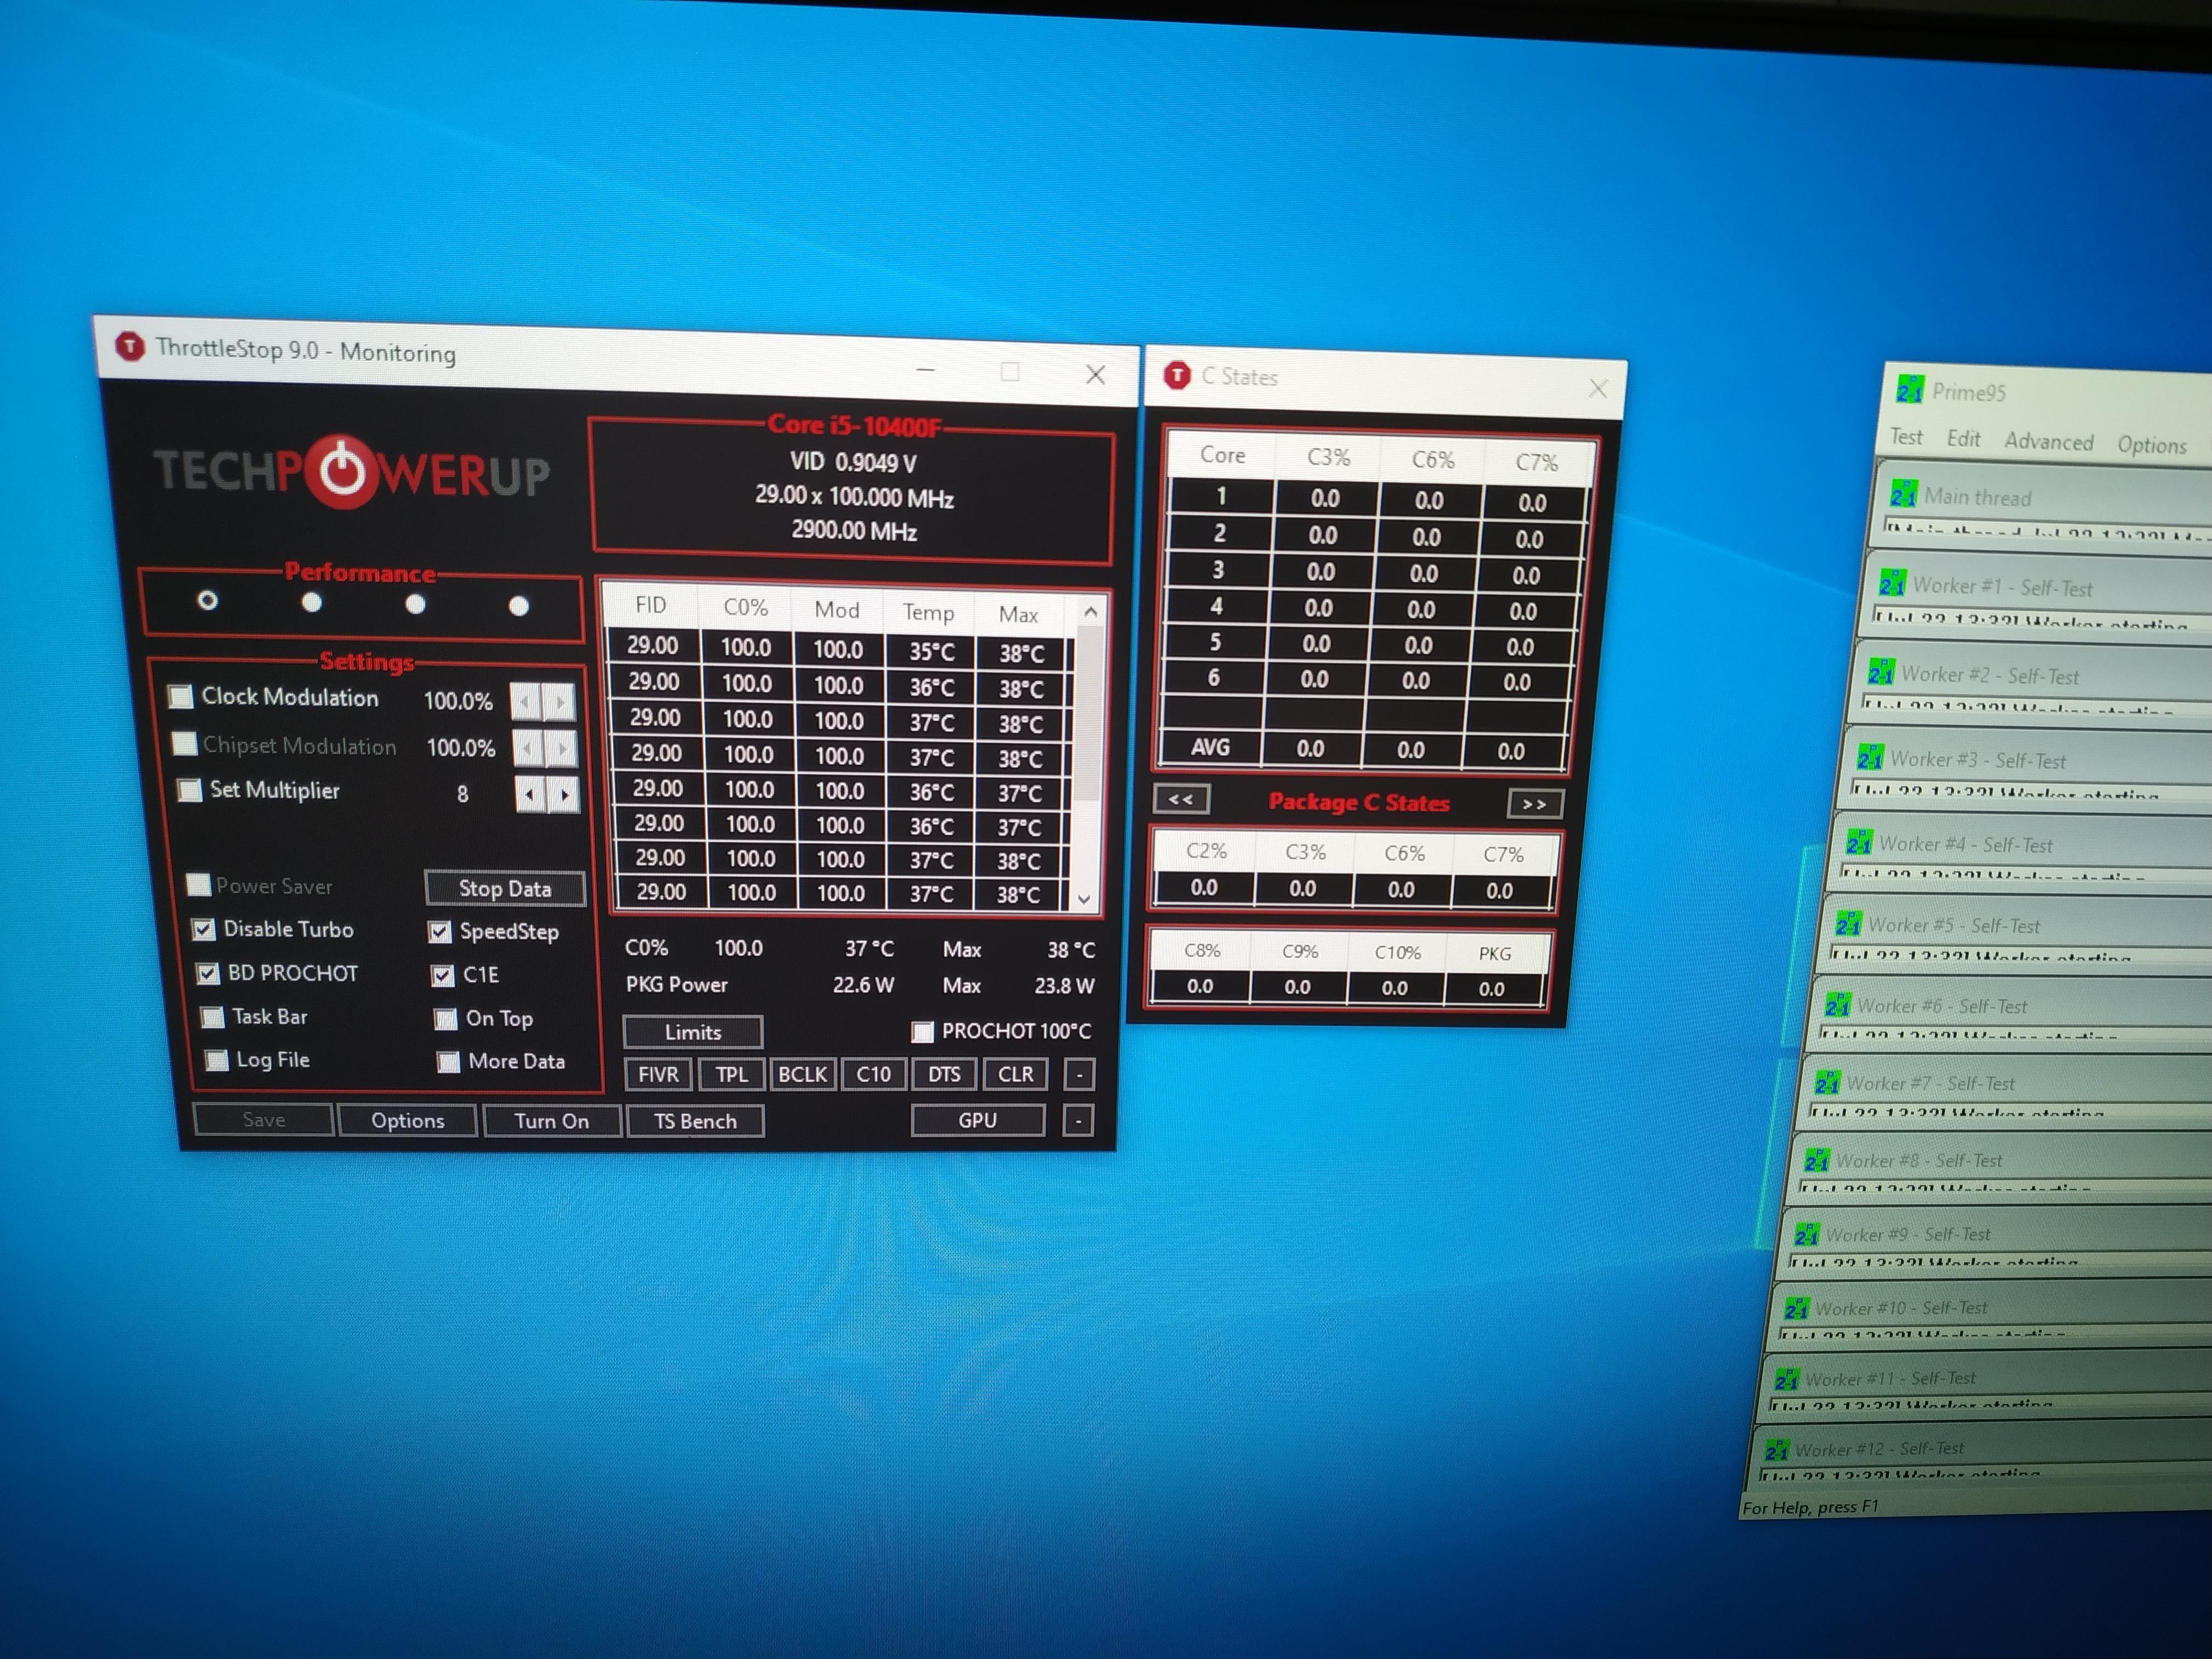Open the Advanced menu in Prime95

[x=2048, y=441]
